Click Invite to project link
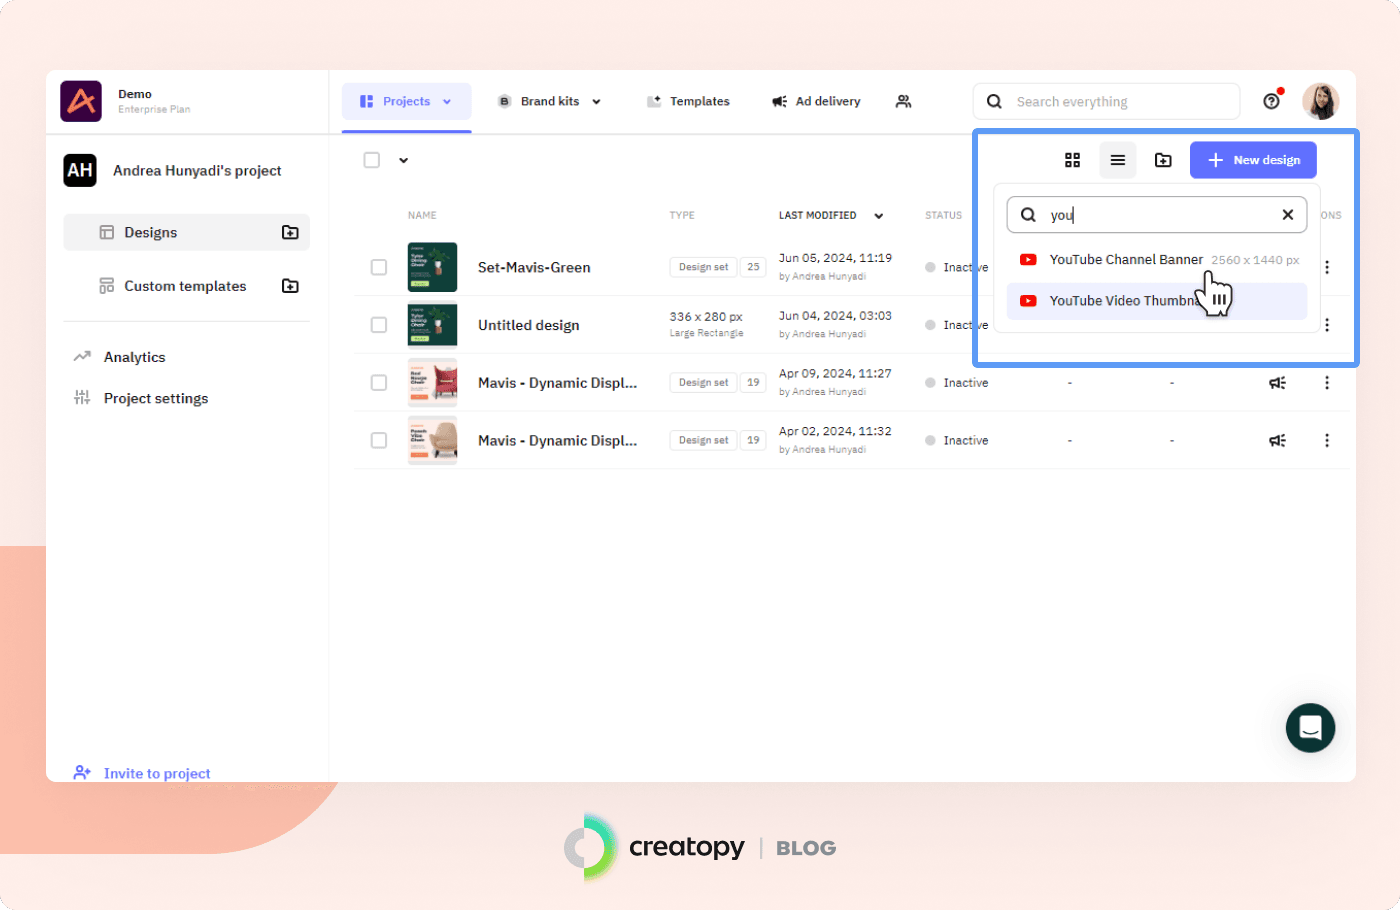This screenshot has width=1400, height=910. point(156,773)
